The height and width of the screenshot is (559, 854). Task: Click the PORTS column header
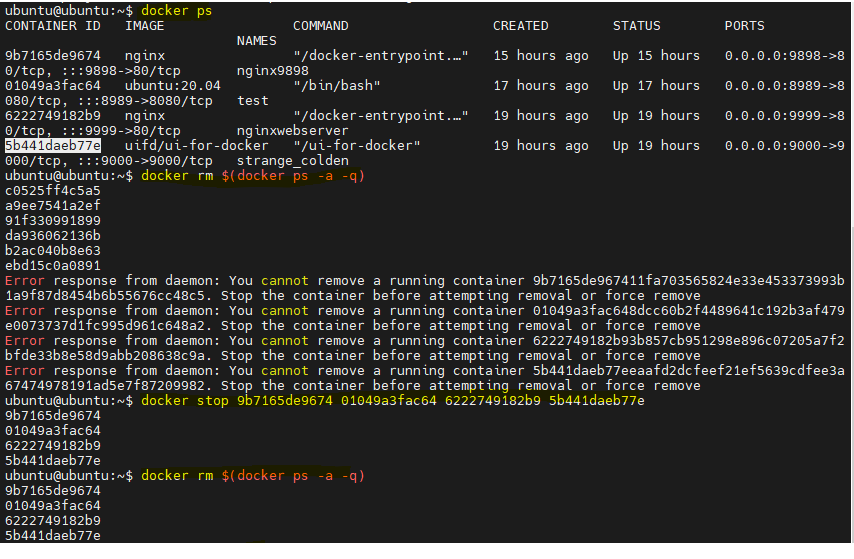coord(745,26)
